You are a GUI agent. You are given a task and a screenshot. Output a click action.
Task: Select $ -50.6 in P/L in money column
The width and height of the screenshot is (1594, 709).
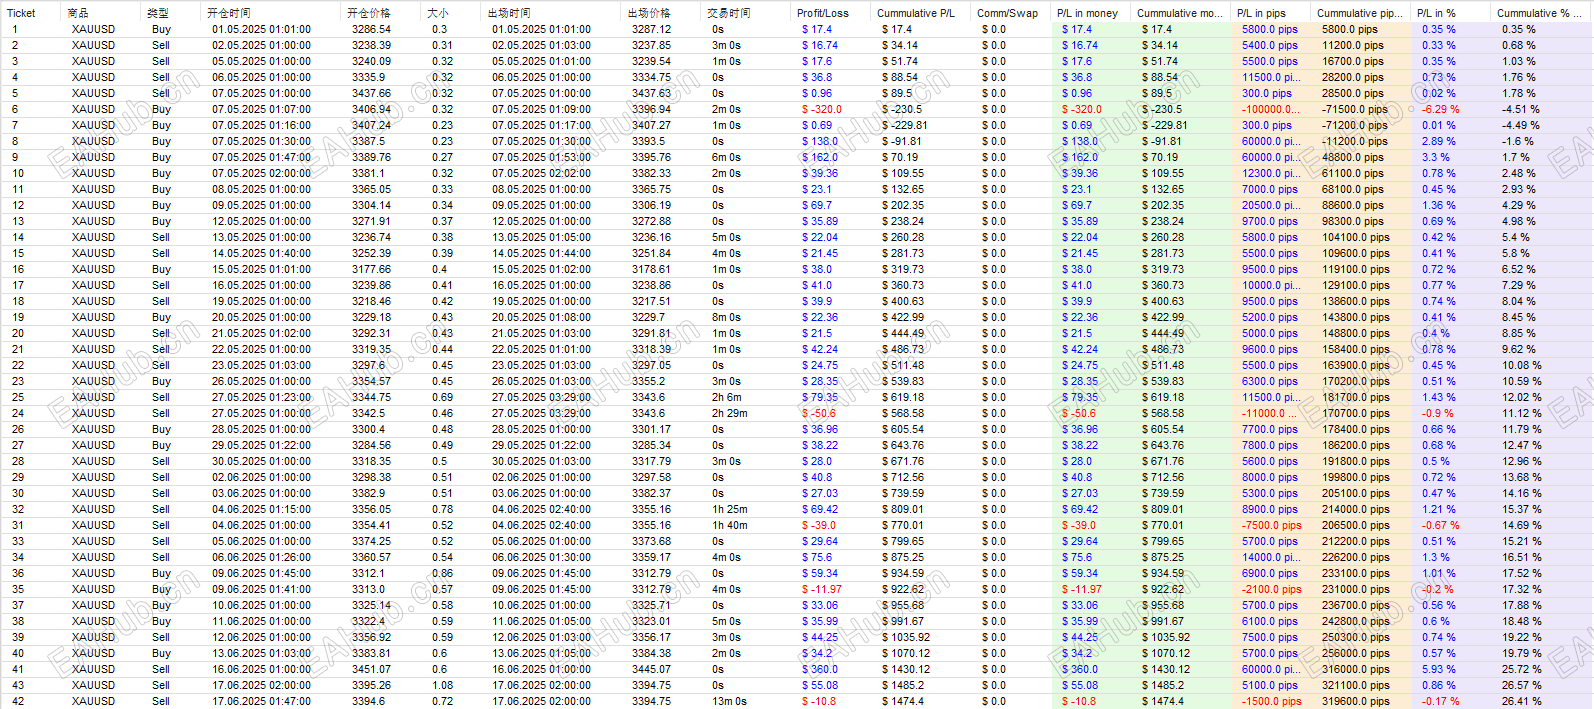(1079, 413)
